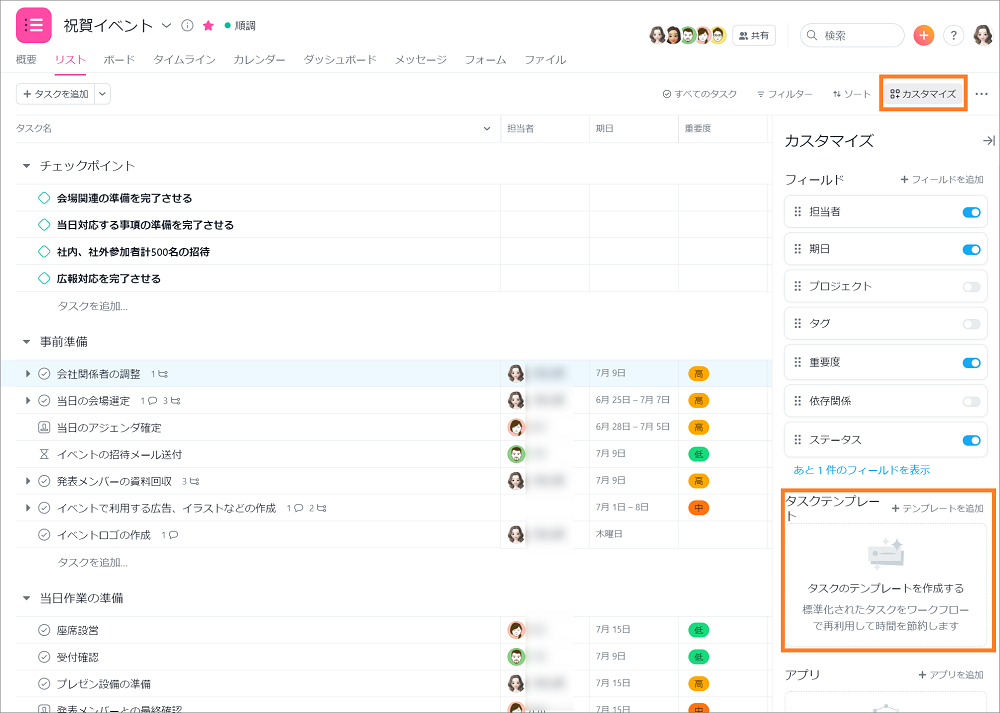Open the help question mark icon

953,35
